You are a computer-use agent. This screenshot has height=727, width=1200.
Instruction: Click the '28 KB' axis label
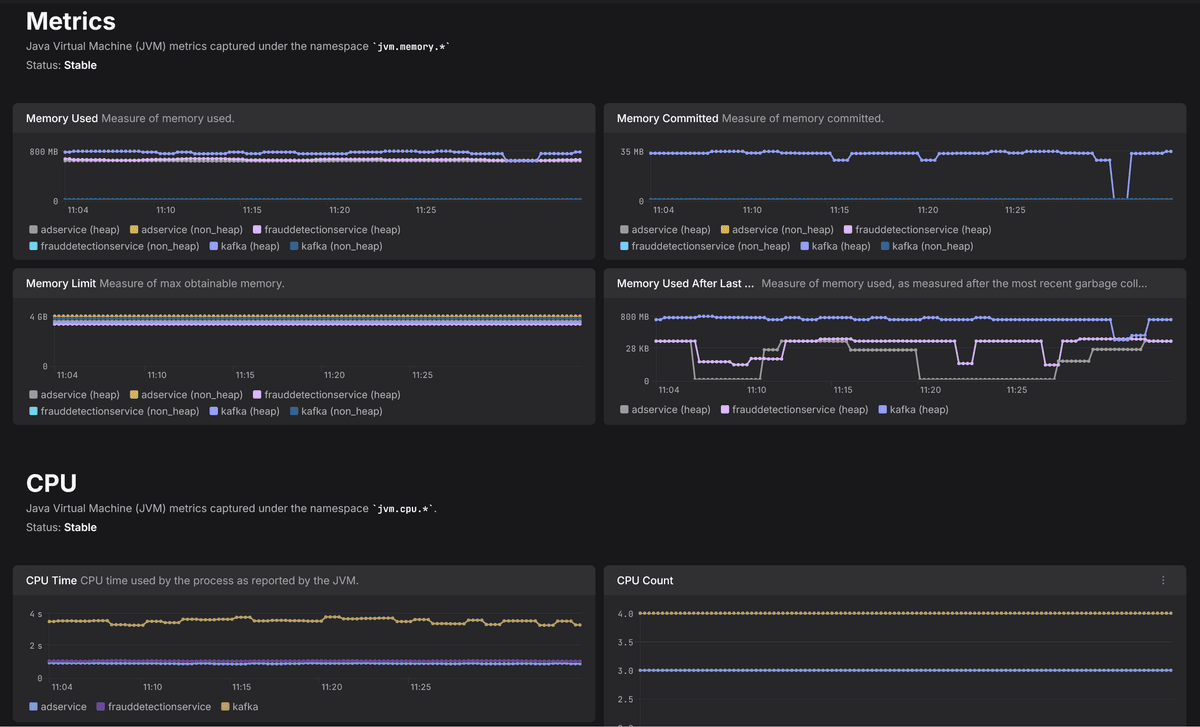point(637,349)
